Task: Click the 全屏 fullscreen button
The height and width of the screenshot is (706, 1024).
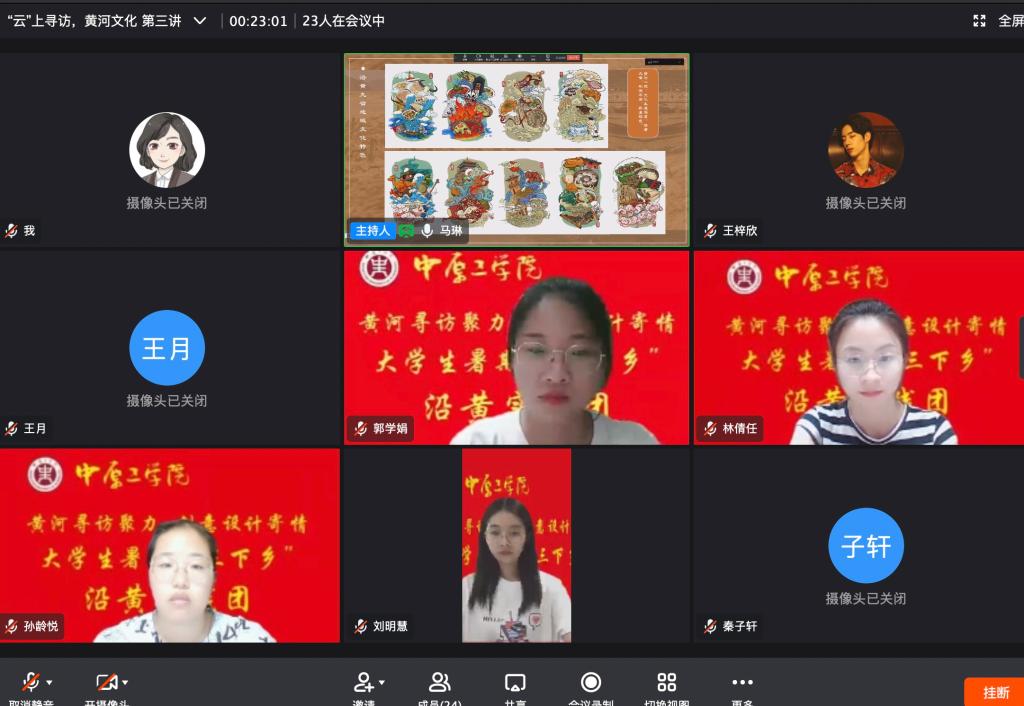Action: click(997, 21)
